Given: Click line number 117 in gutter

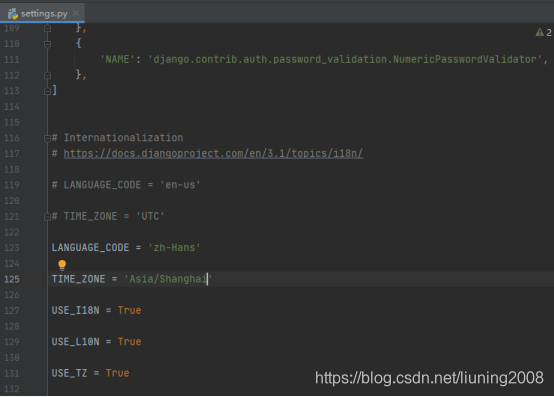Looking at the screenshot, I should pos(12,154).
